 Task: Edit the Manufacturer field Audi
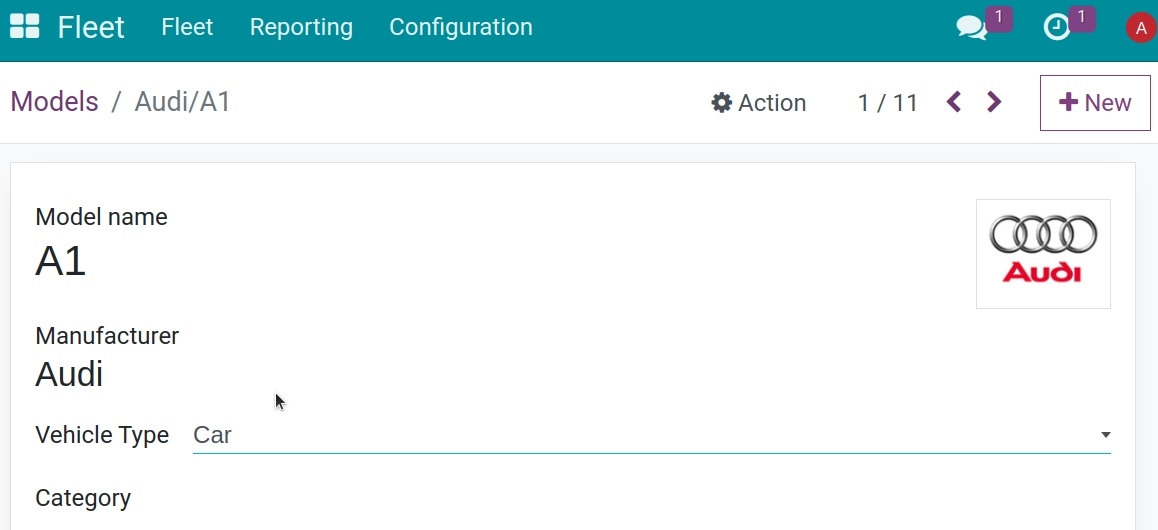[x=69, y=374]
